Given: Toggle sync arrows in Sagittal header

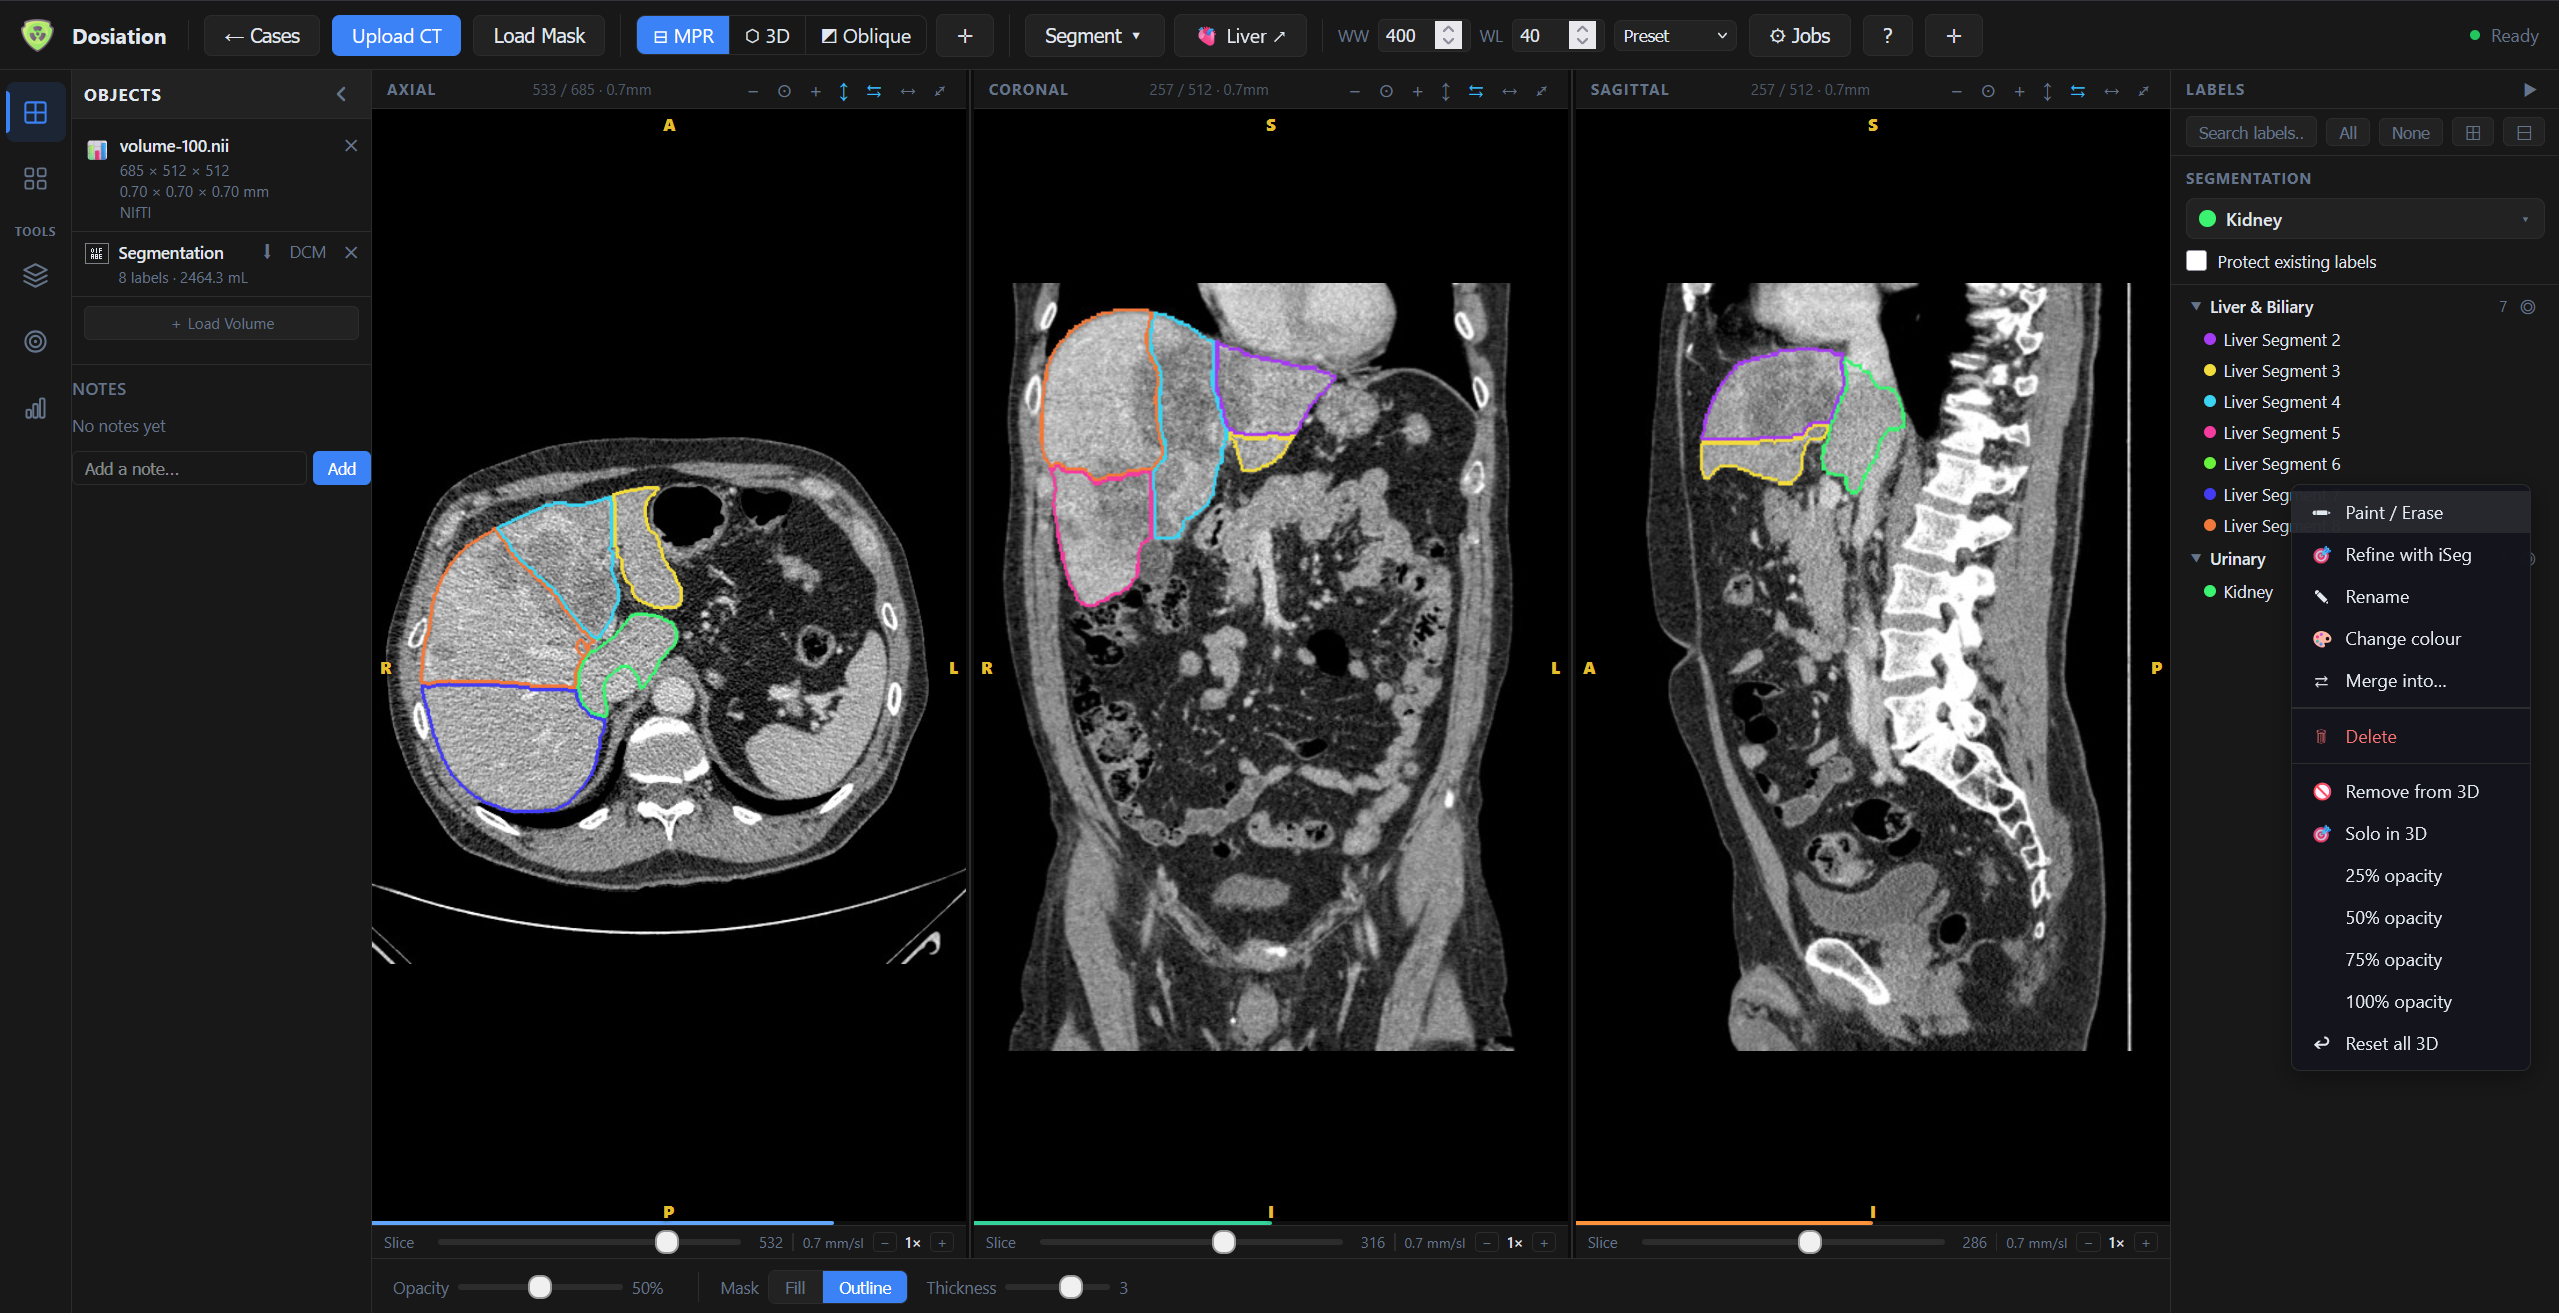Looking at the screenshot, I should pos(2078,91).
